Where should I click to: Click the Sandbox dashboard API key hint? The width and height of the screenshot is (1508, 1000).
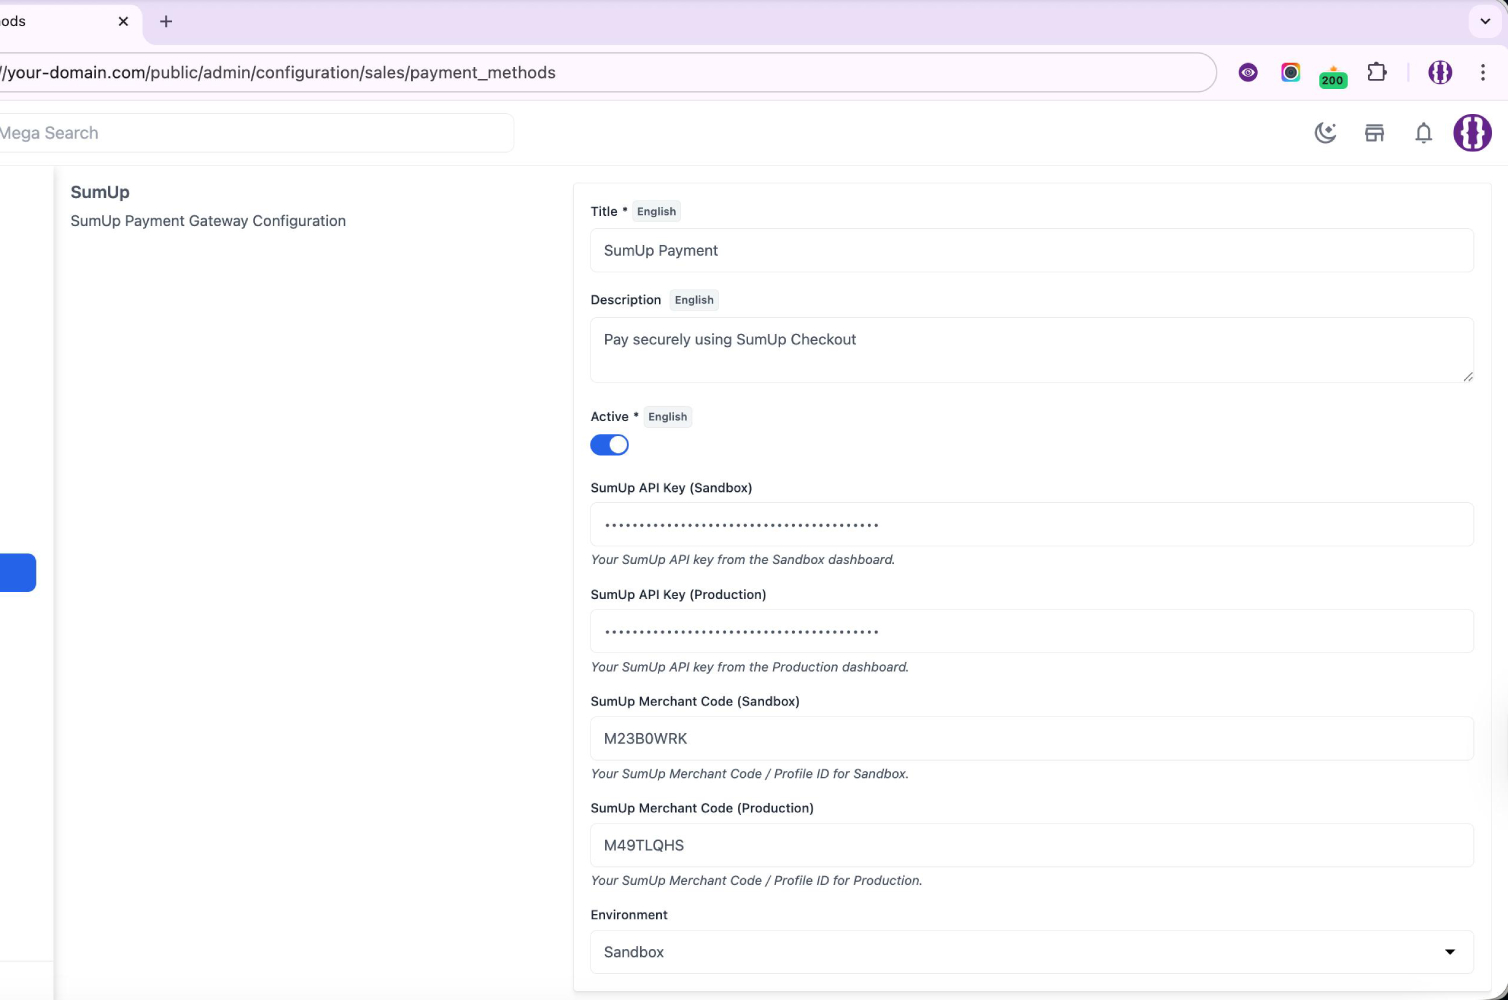click(x=743, y=560)
